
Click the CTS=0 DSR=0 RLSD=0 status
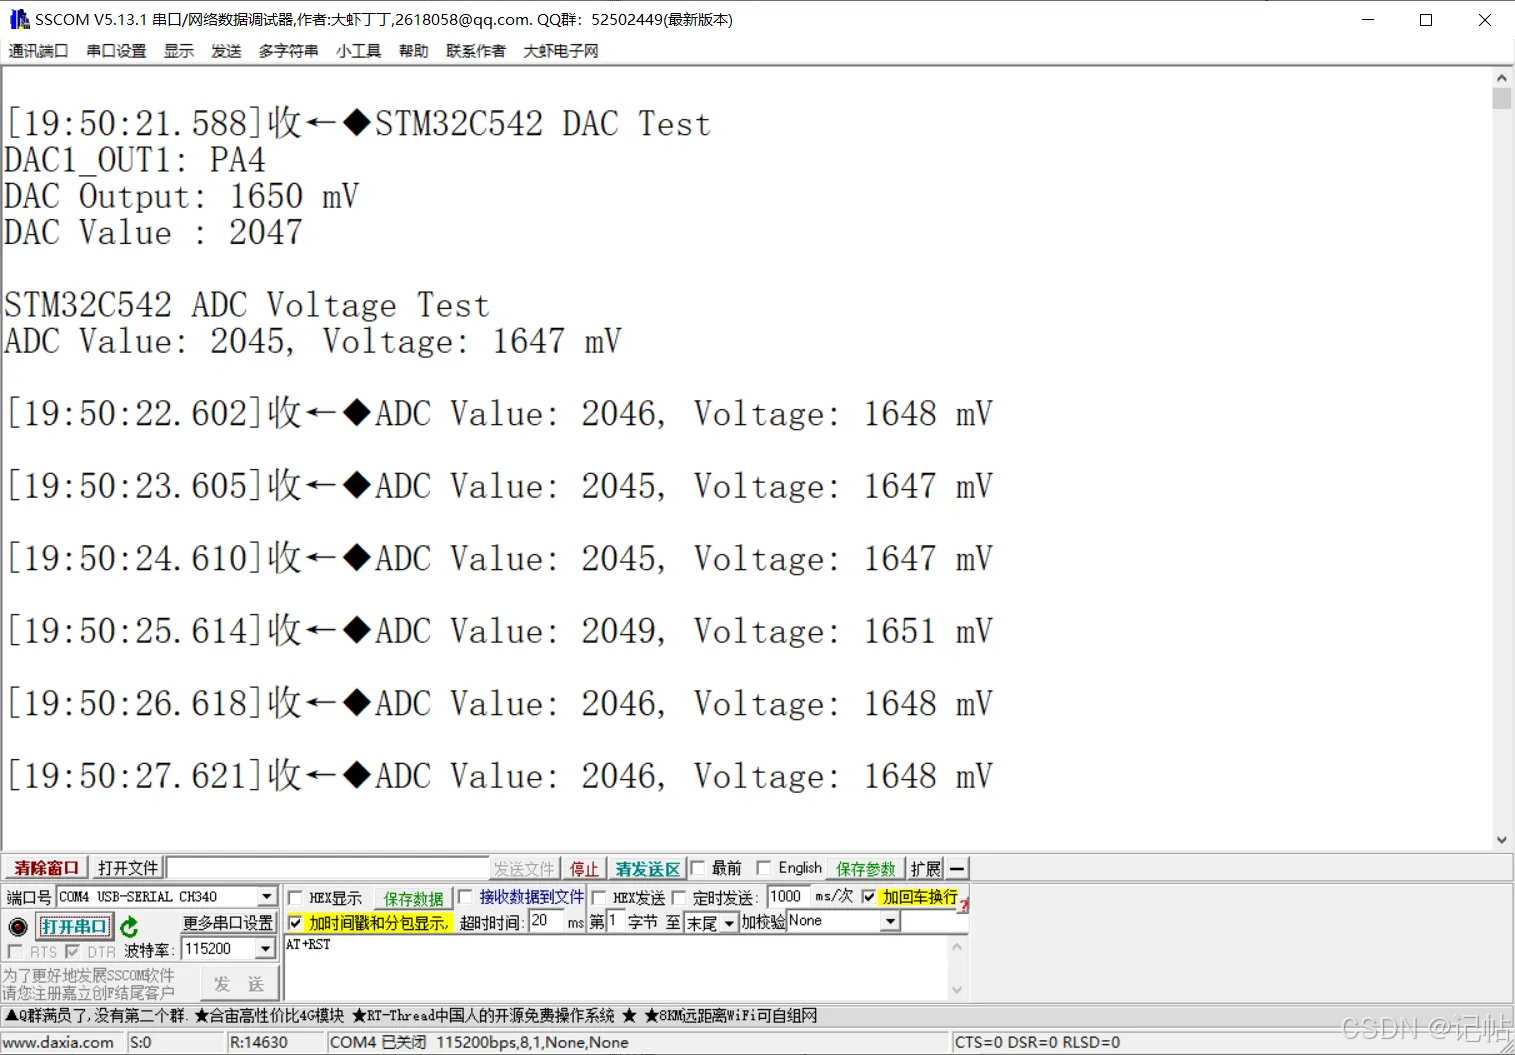tap(1037, 1042)
